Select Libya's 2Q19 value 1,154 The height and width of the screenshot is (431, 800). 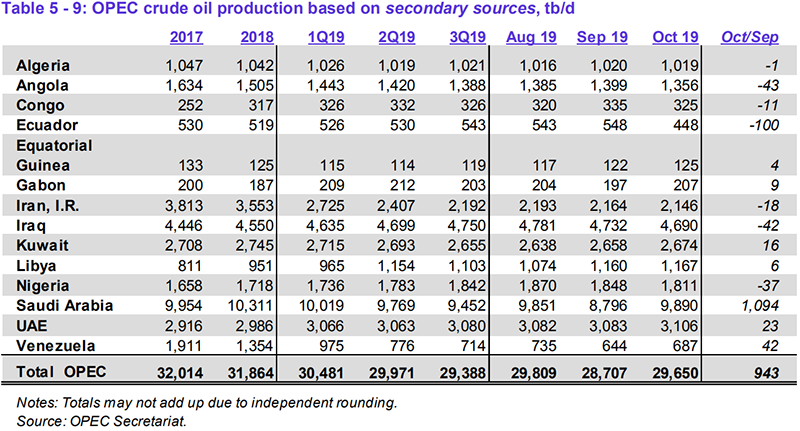(x=396, y=266)
